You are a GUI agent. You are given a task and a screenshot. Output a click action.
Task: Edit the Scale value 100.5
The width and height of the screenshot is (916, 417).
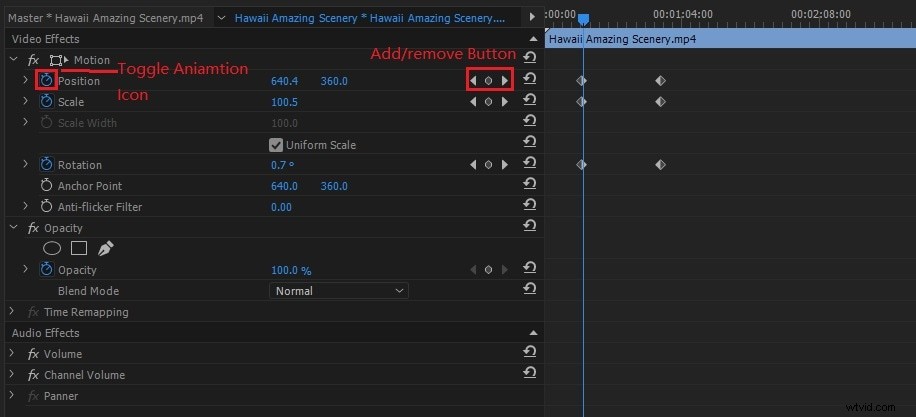pyautogui.click(x=284, y=102)
